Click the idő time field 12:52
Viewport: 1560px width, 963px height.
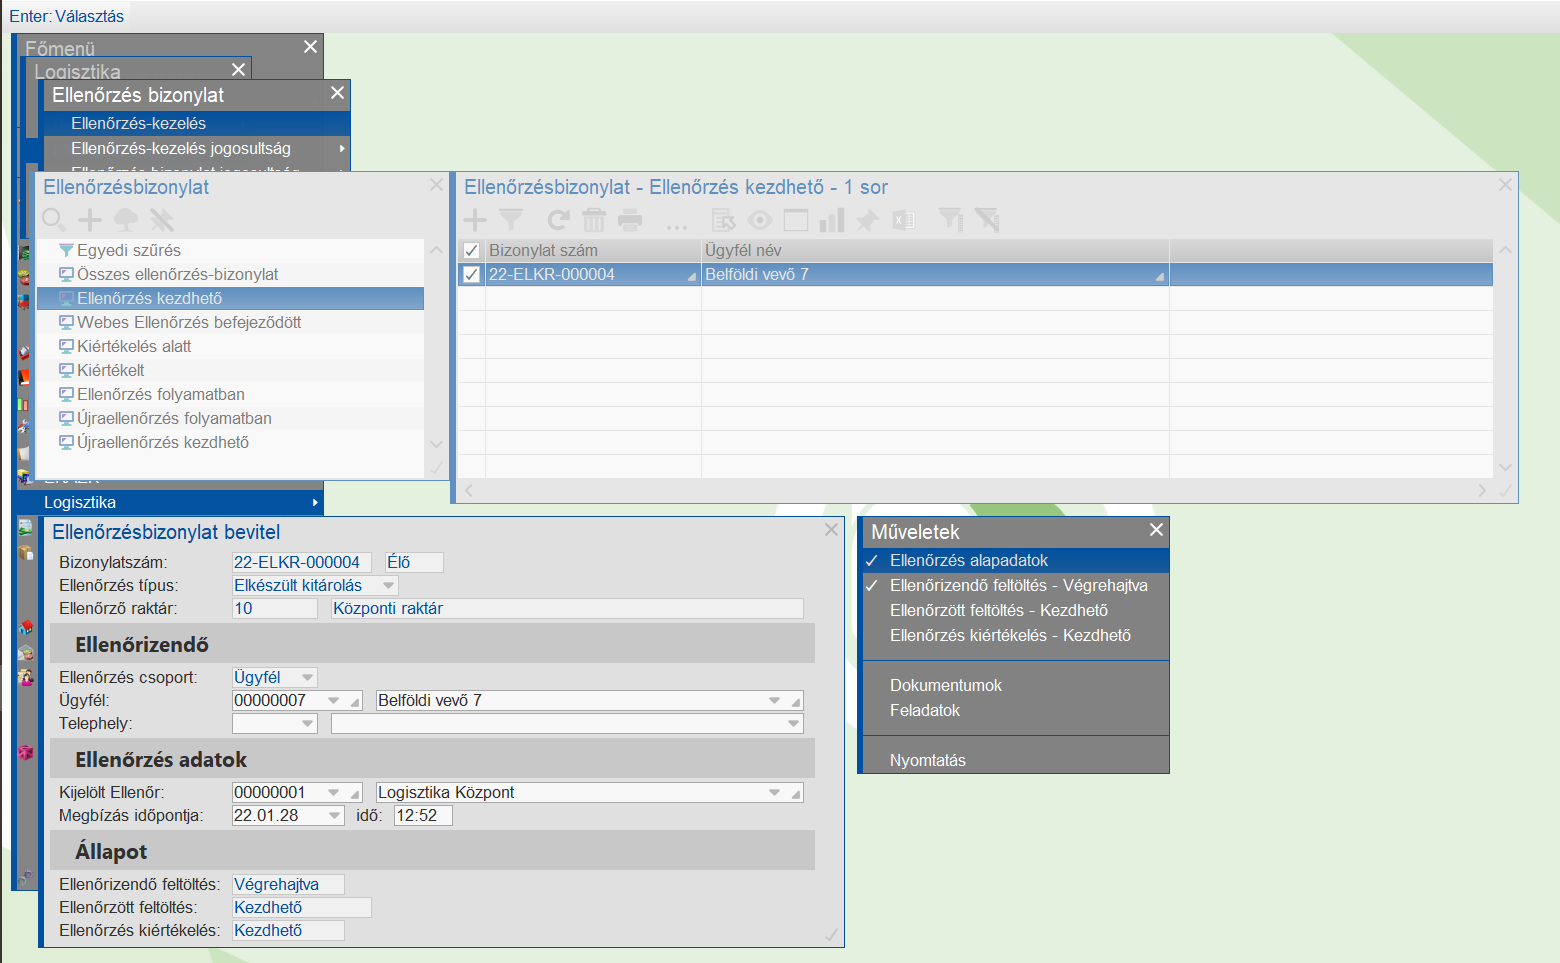[423, 815]
